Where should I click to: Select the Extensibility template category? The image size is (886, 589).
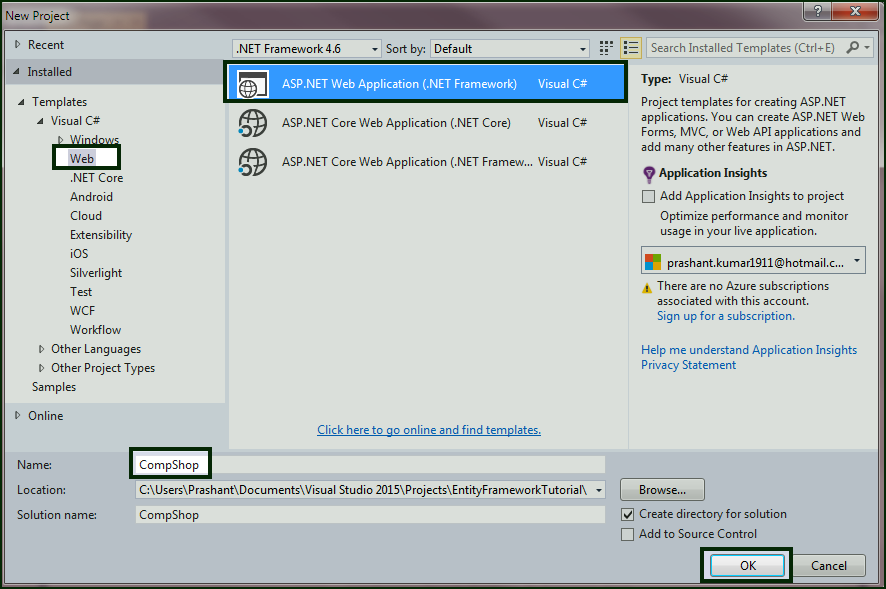pos(101,235)
